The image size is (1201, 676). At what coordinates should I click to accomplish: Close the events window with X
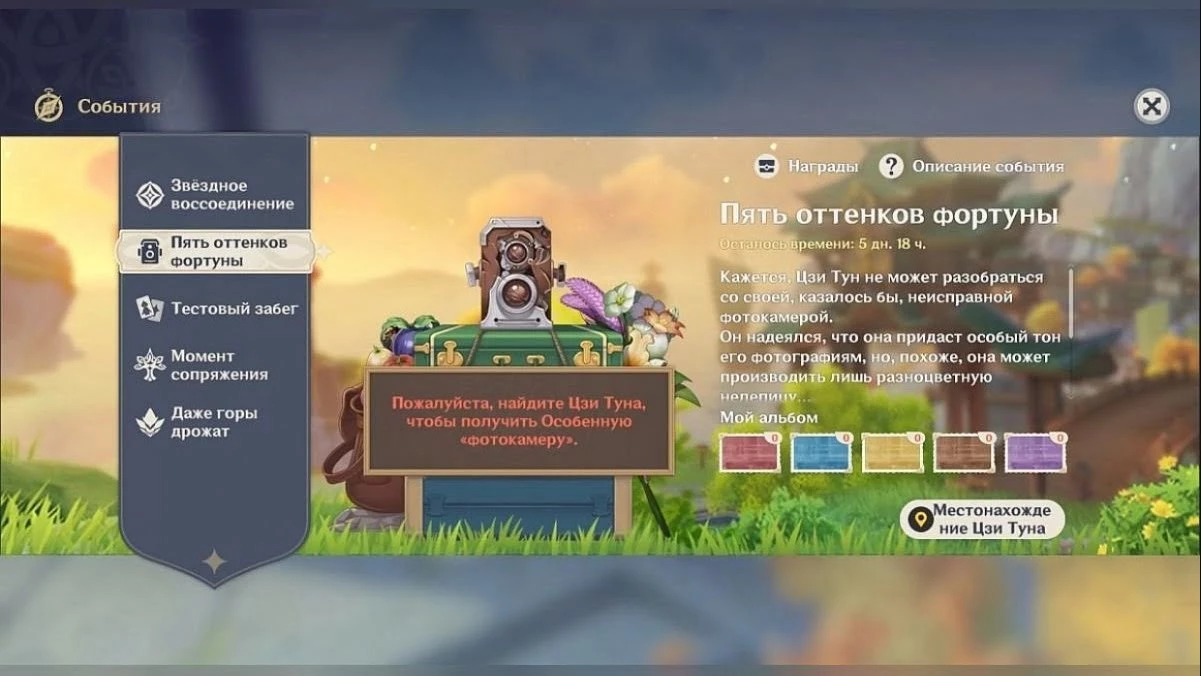click(1152, 106)
